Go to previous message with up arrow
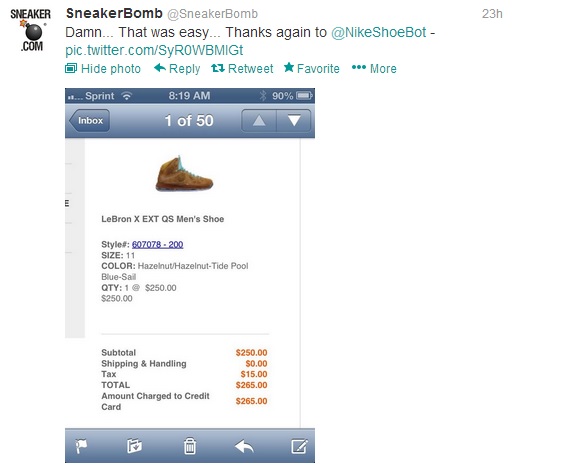This screenshot has width=570, height=470. 259,121
